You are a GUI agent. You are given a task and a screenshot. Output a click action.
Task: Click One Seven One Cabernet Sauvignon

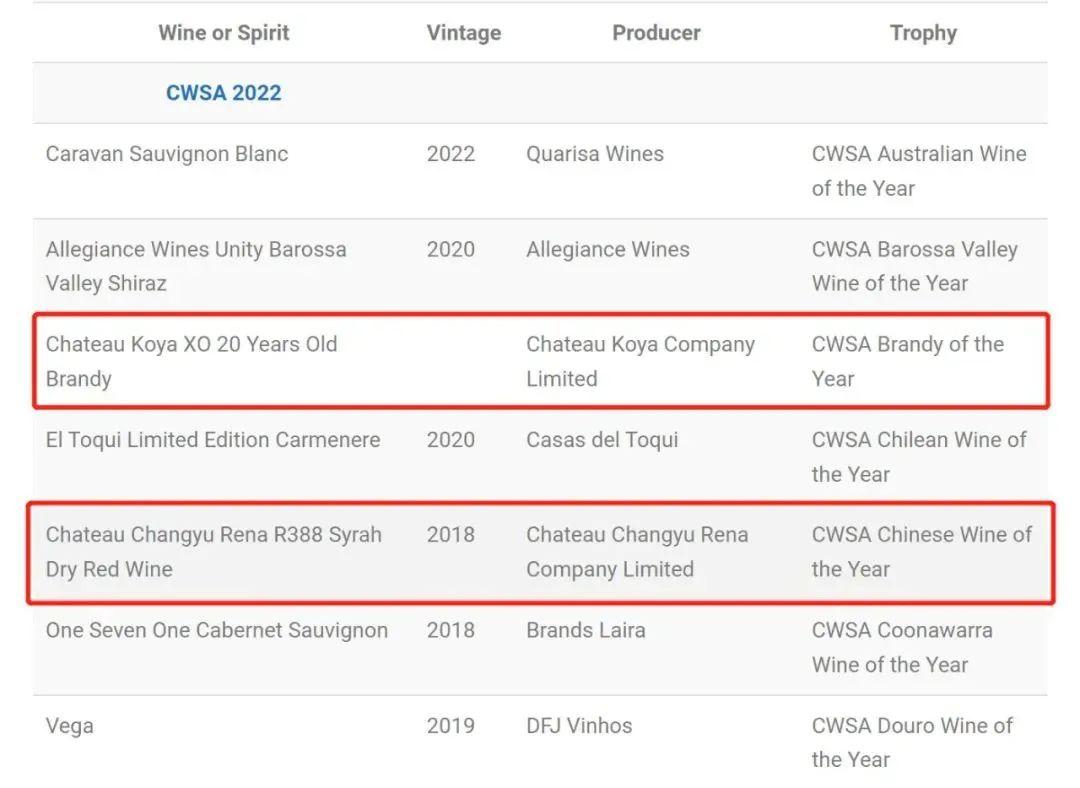click(217, 630)
